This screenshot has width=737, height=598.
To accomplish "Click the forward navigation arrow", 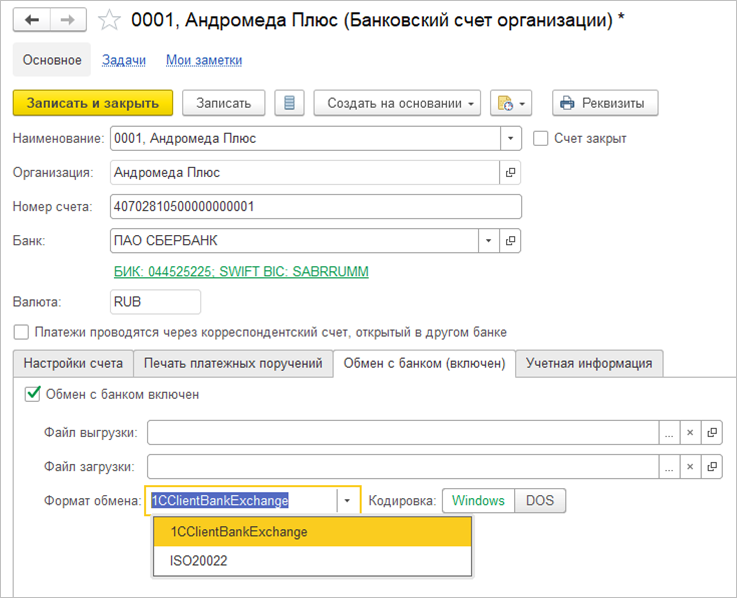I will [67, 20].
